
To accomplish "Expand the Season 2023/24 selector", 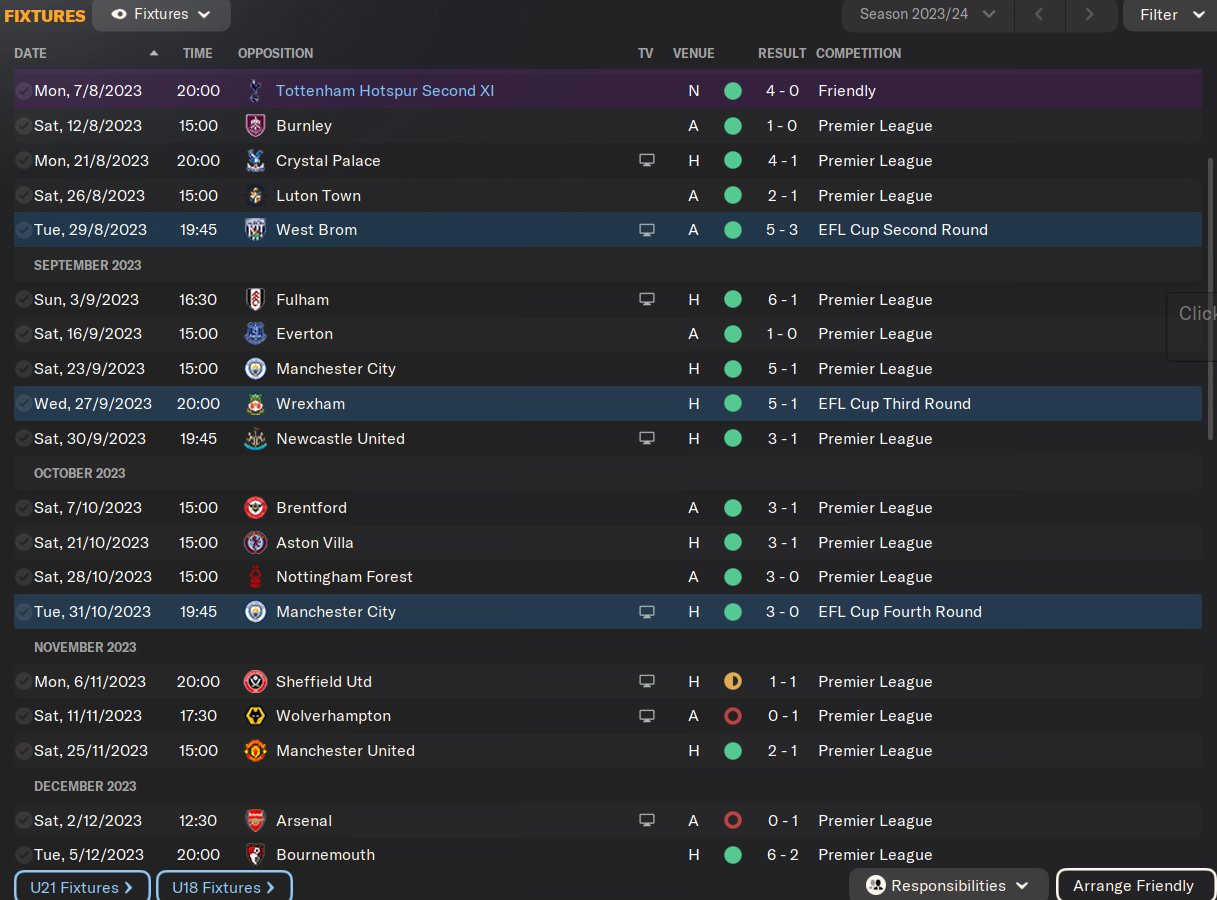I will [928, 15].
